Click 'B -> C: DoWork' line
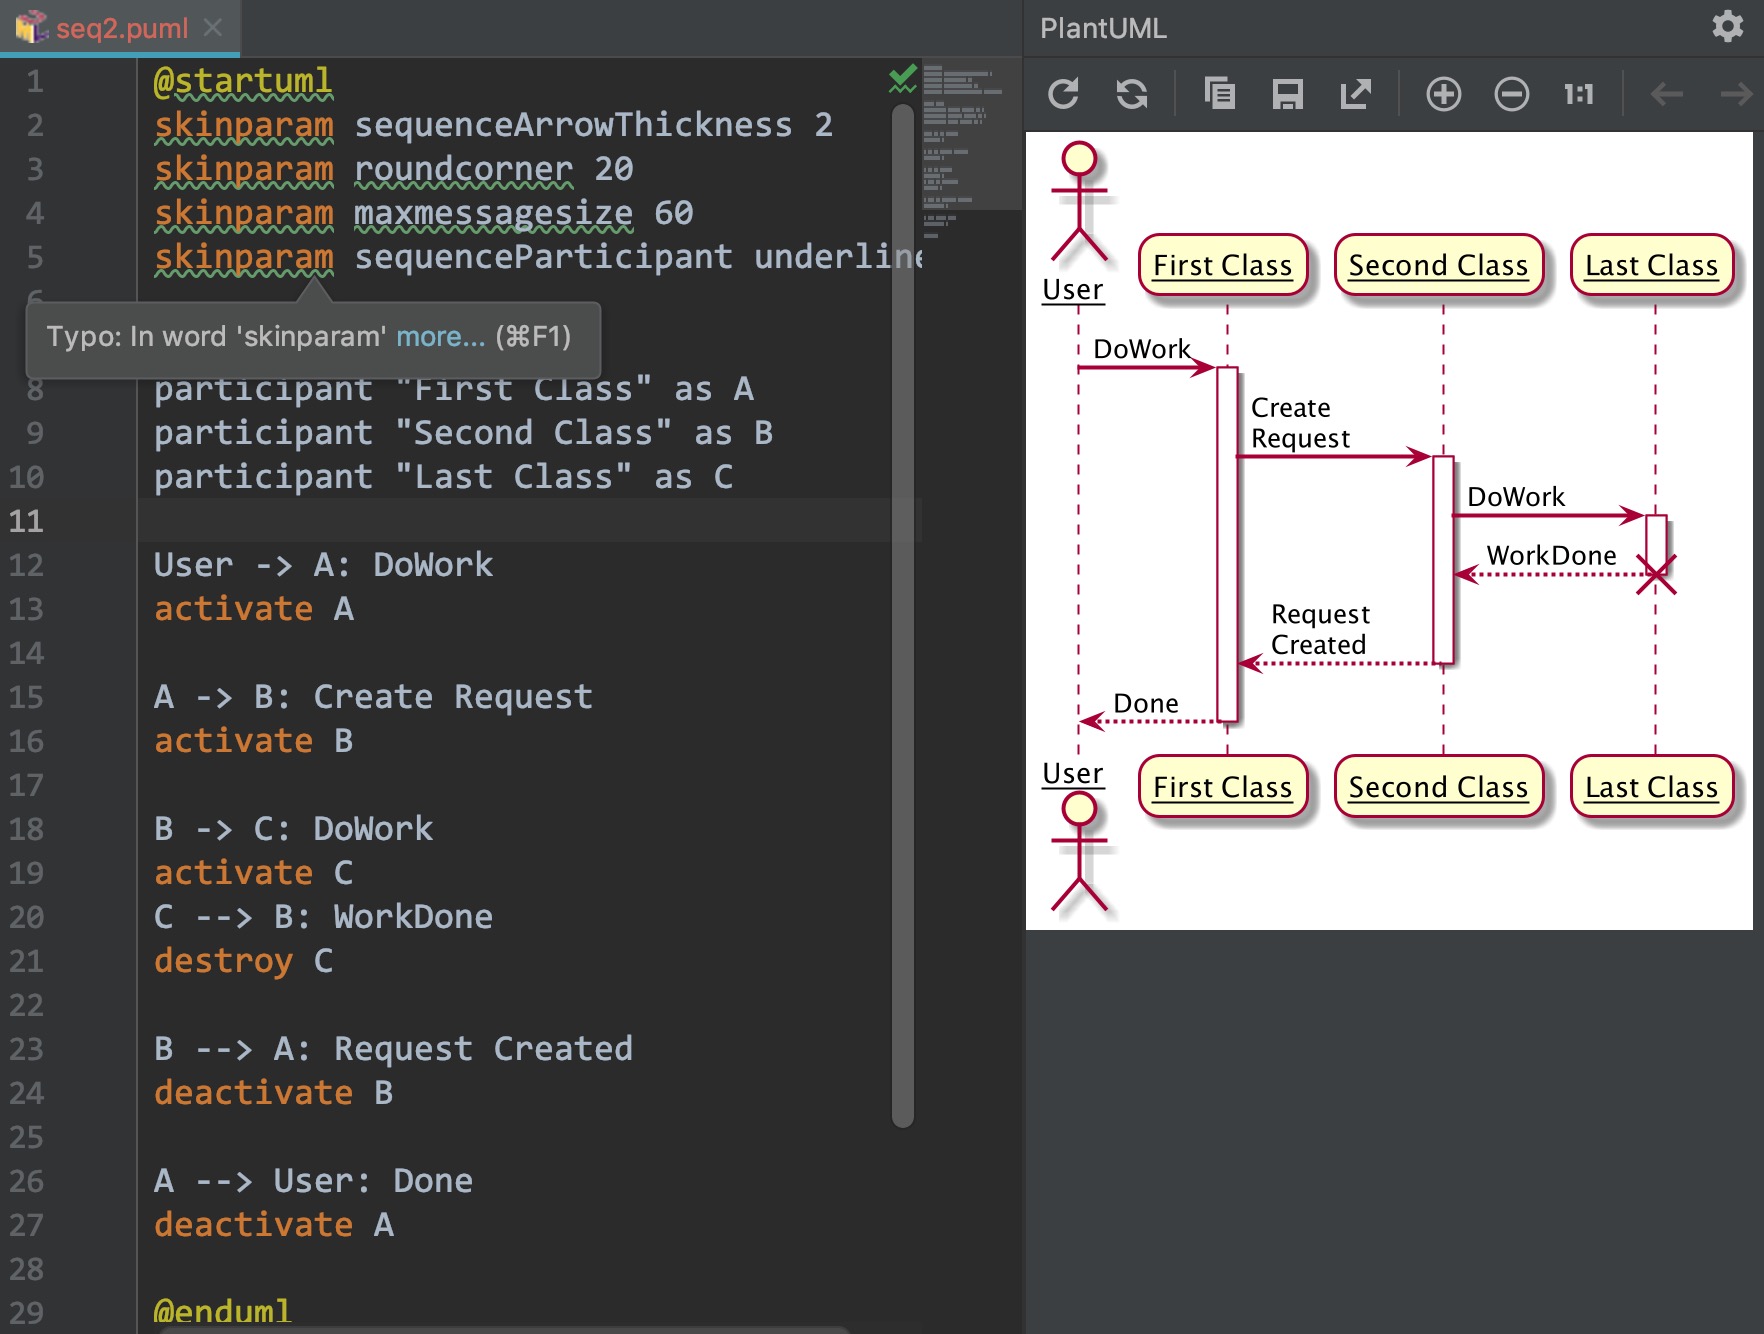Image resolution: width=1764 pixels, height=1334 pixels. click(x=293, y=829)
